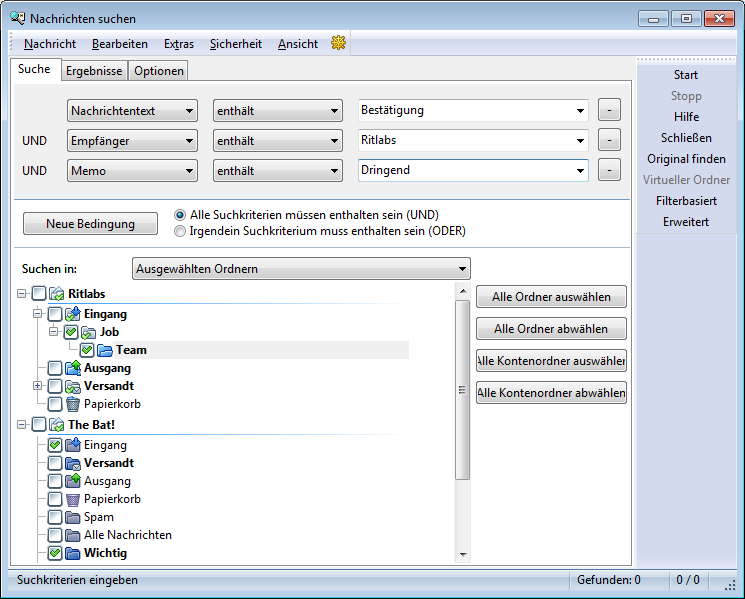The height and width of the screenshot is (599, 745).
Task: Check the Alle Nachrichten folder checkbox
Action: [x=55, y=535]
